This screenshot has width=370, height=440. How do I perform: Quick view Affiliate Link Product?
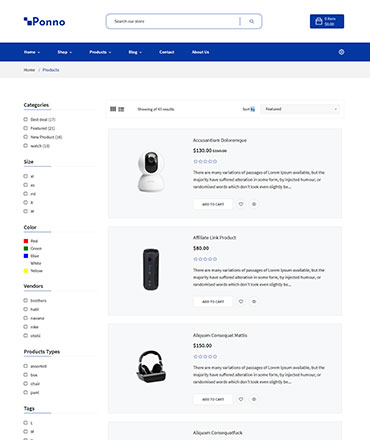[254, 301]
